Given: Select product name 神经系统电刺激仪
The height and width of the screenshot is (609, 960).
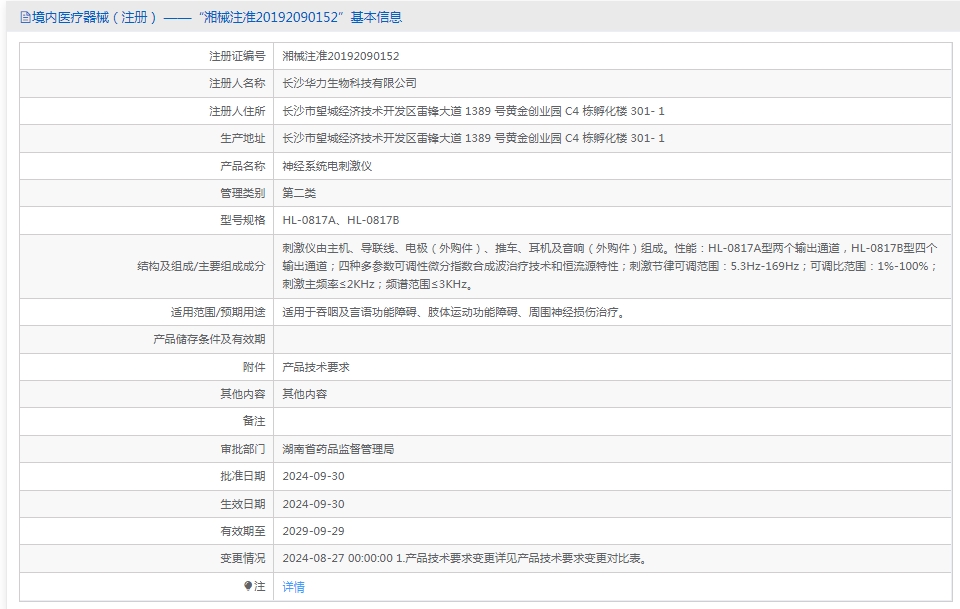Looking at the screenshot, I should coord(327,166).
